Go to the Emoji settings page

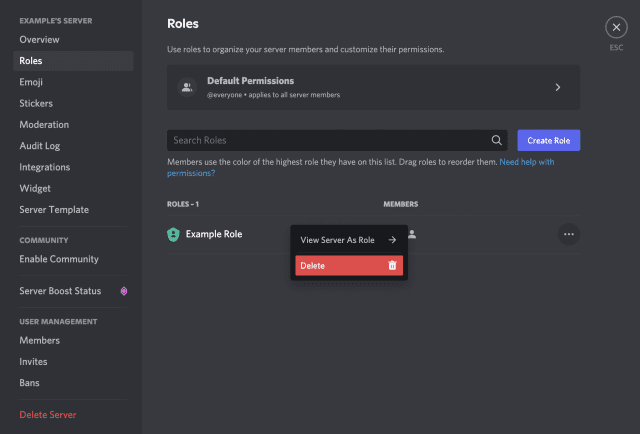[31, 82]
